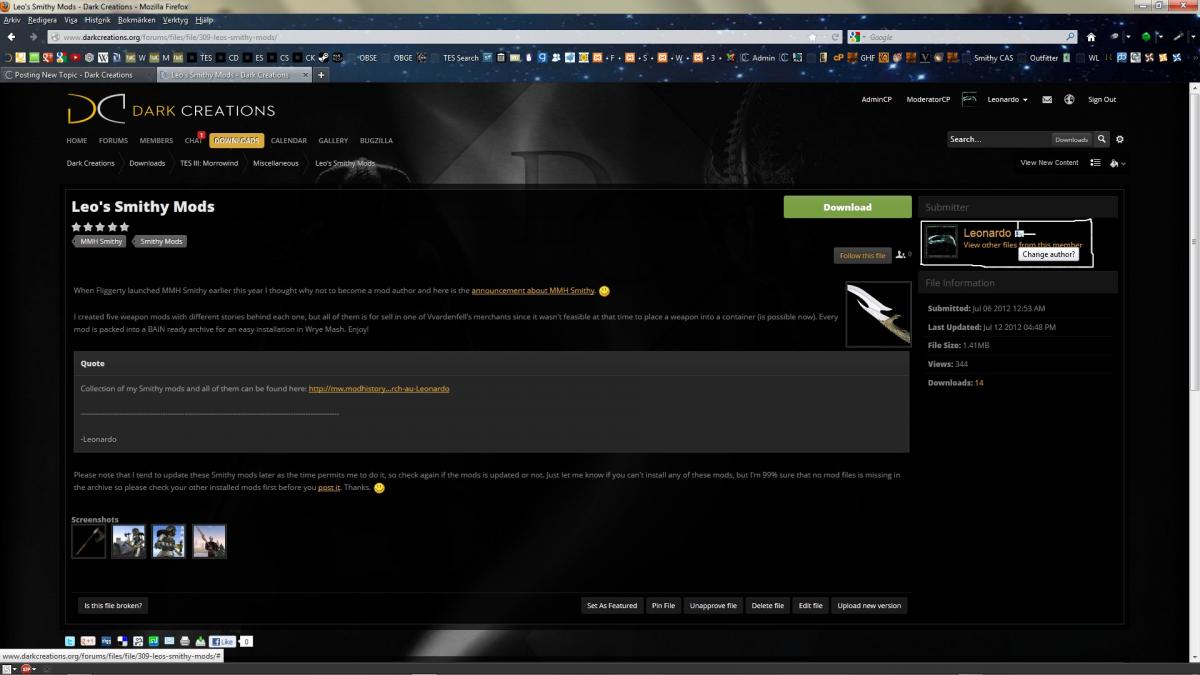Click the Pin File button
The height and width of the screenshot is (675, 1200).
coord(663,605)
